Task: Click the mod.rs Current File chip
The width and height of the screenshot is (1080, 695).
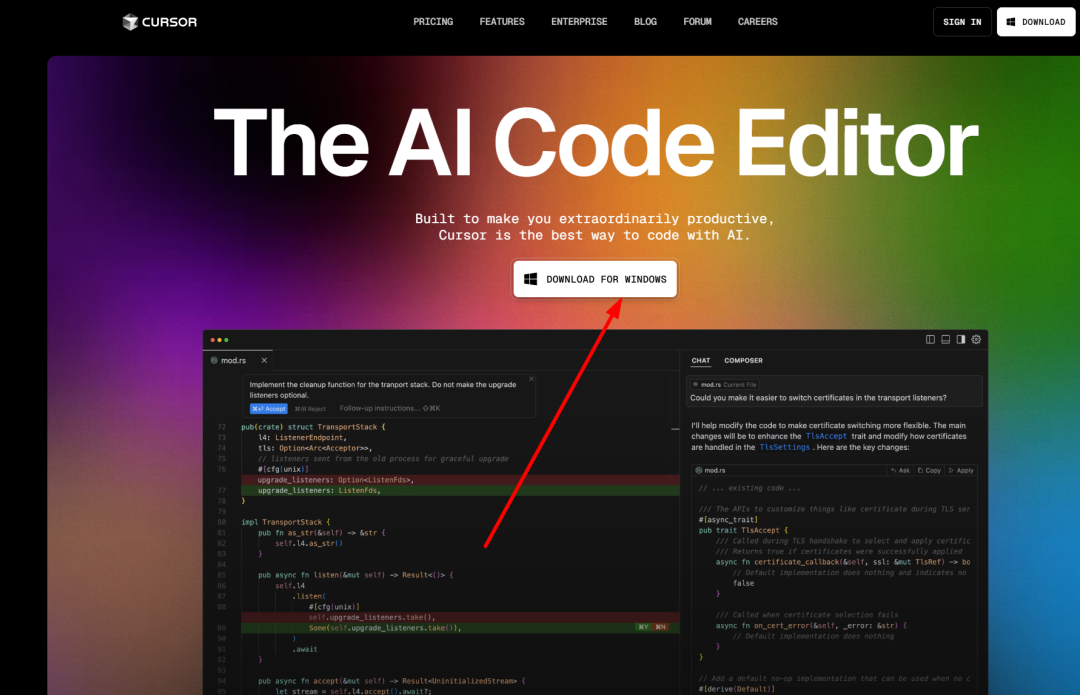Action: tap(725, 384)
